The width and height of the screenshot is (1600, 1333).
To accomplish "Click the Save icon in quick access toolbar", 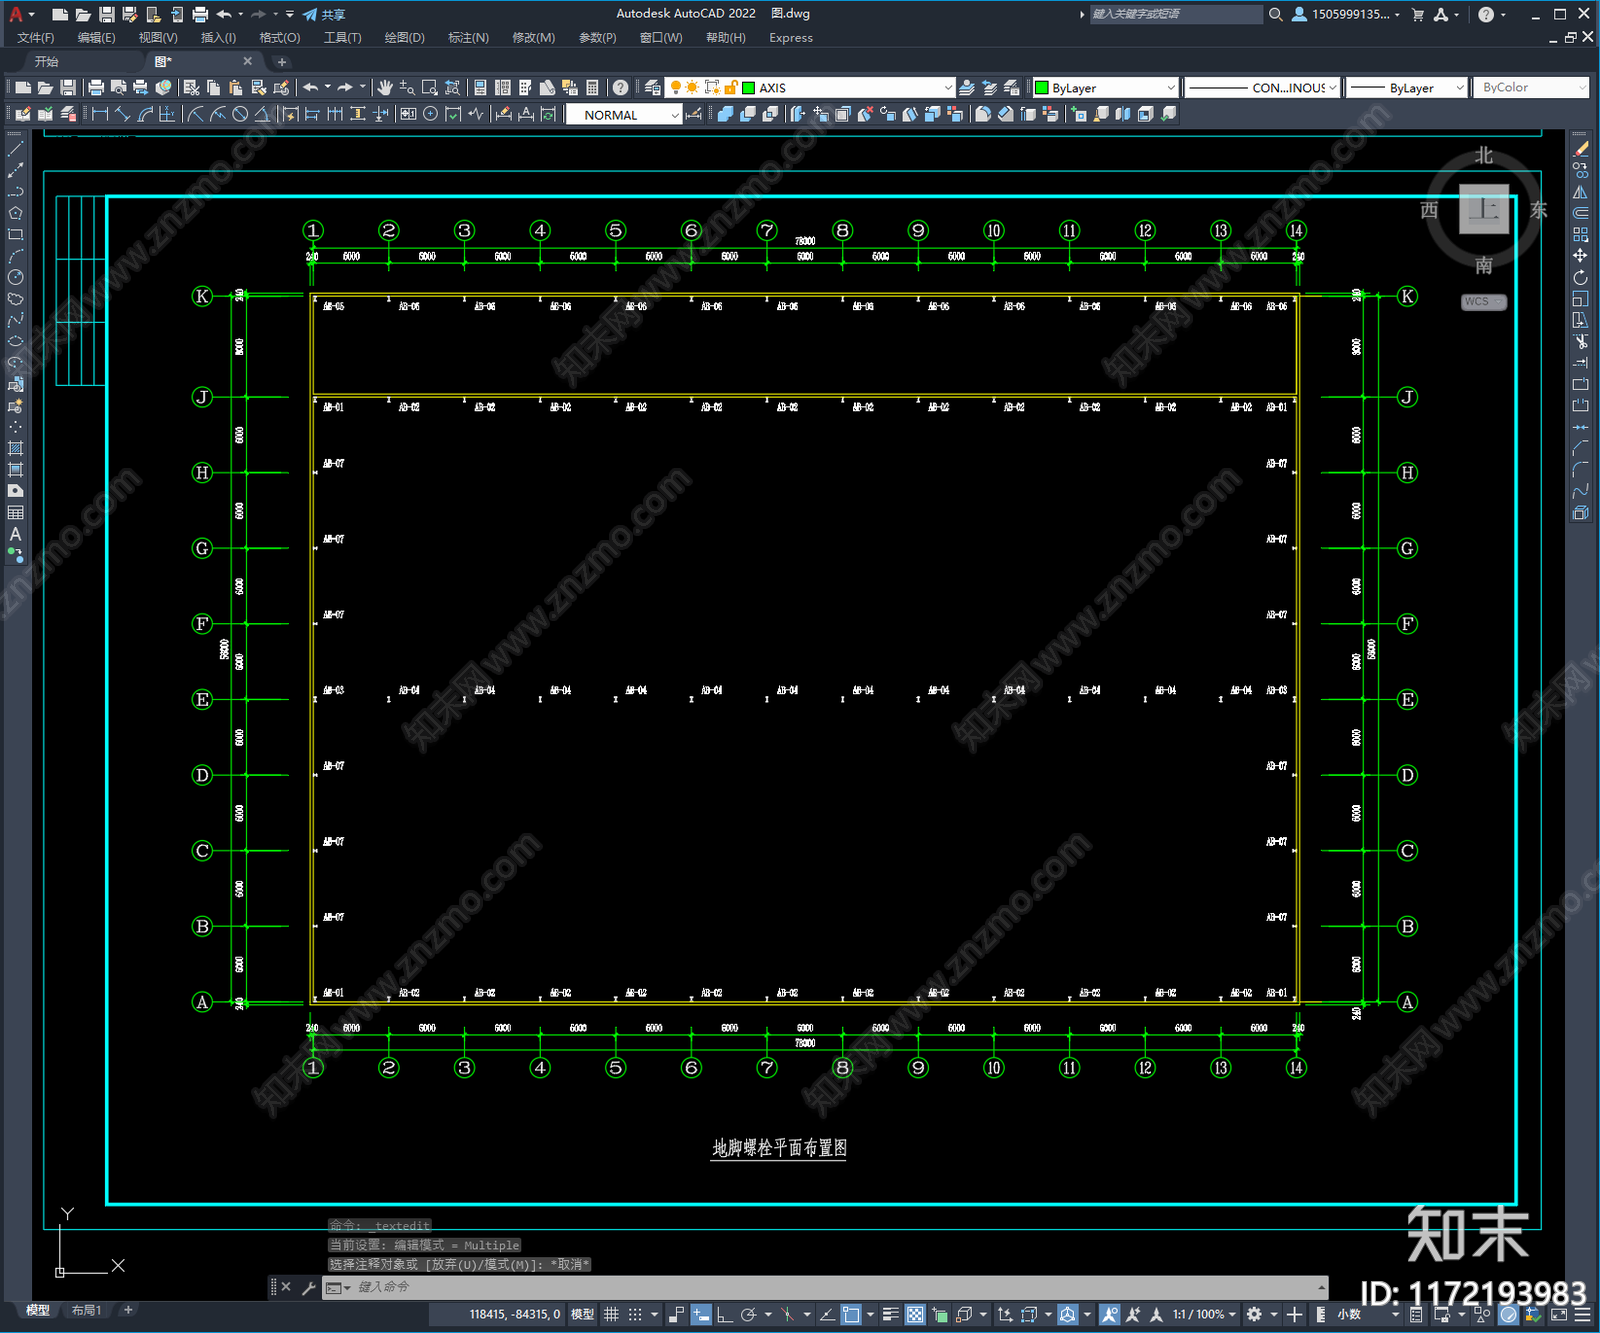I will pos(106,14).
